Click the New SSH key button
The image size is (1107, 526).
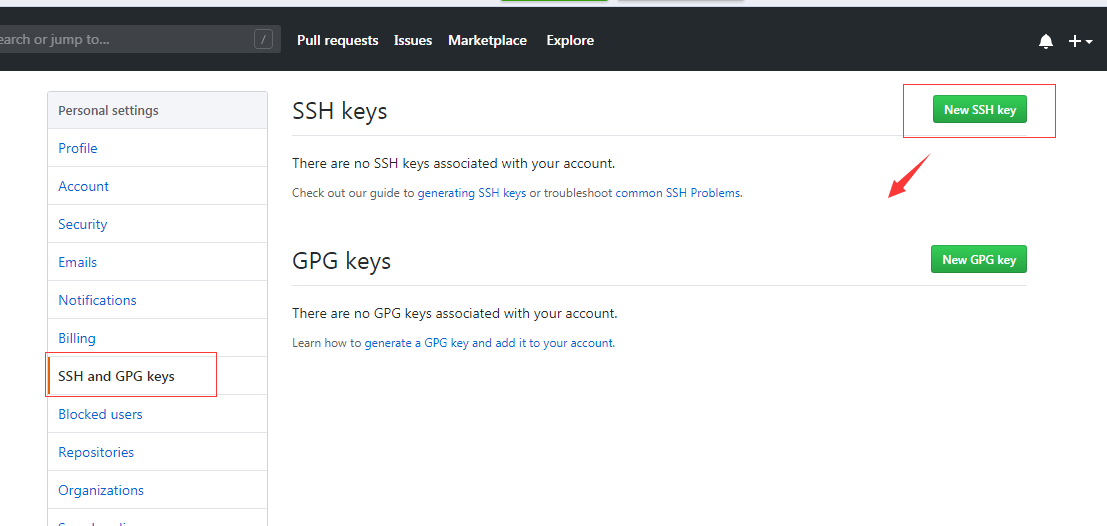pos(979,110)
